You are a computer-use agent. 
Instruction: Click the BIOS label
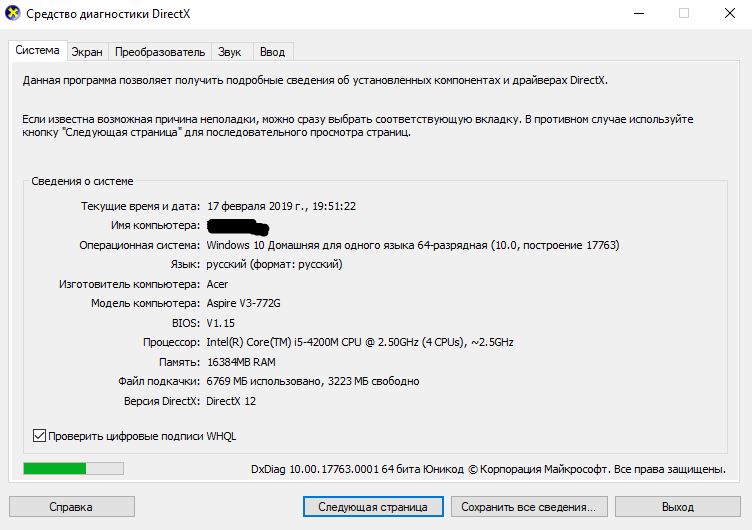(x=186, y=323)
